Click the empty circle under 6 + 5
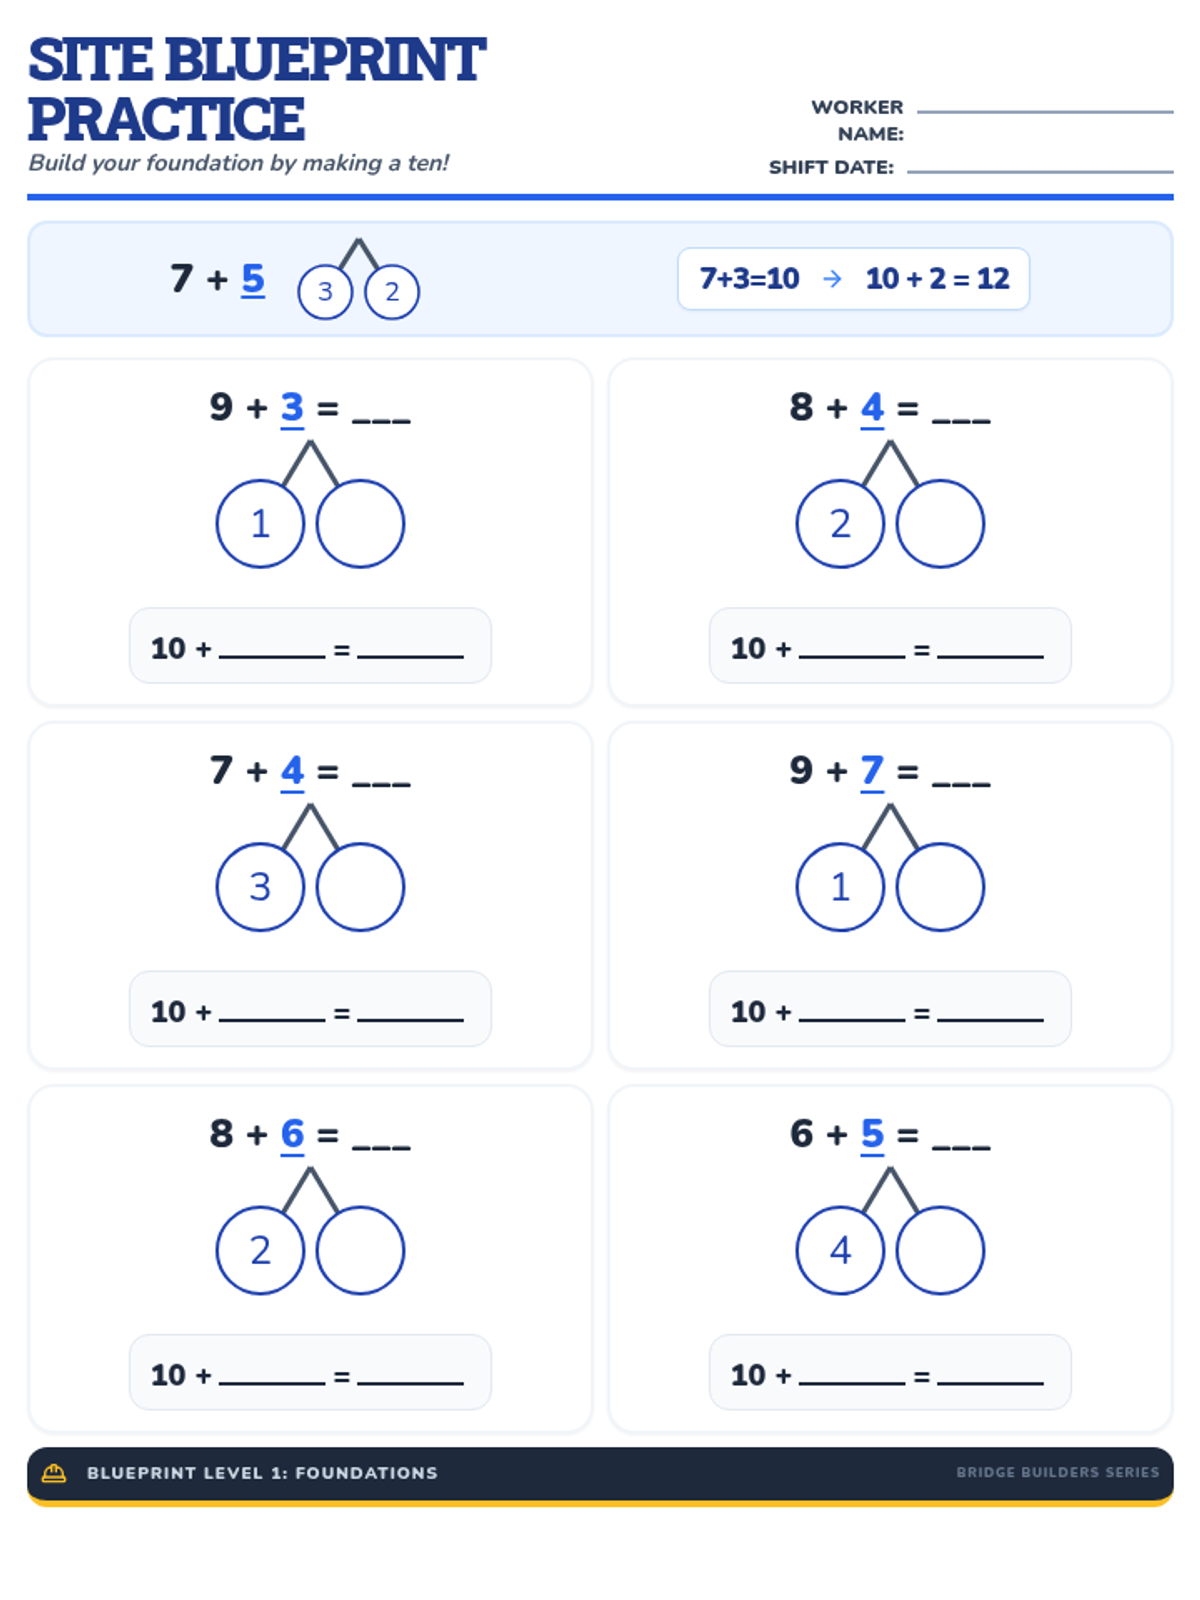The height and width of the screenshot is (1600, 1200). 940,1250
